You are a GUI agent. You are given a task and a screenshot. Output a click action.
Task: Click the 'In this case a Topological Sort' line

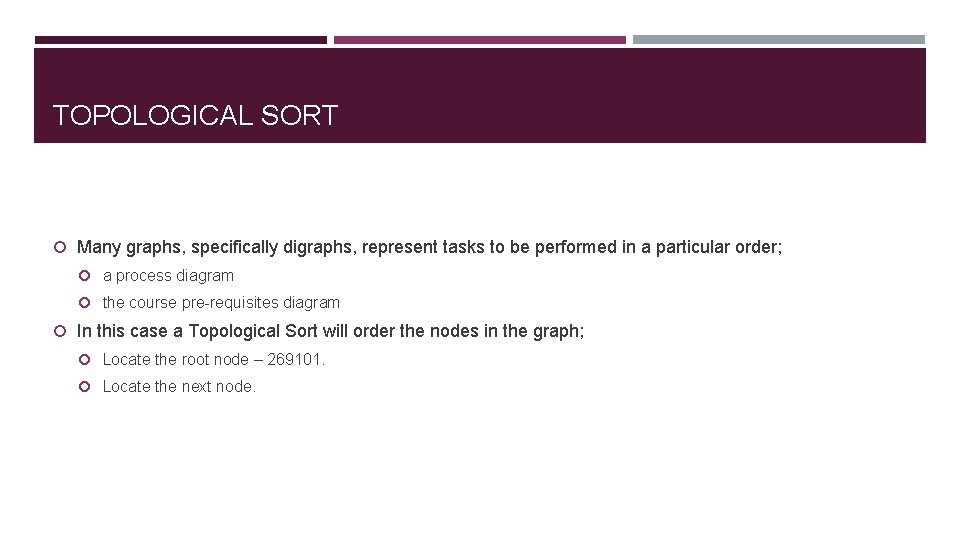[x=331, y=331]
